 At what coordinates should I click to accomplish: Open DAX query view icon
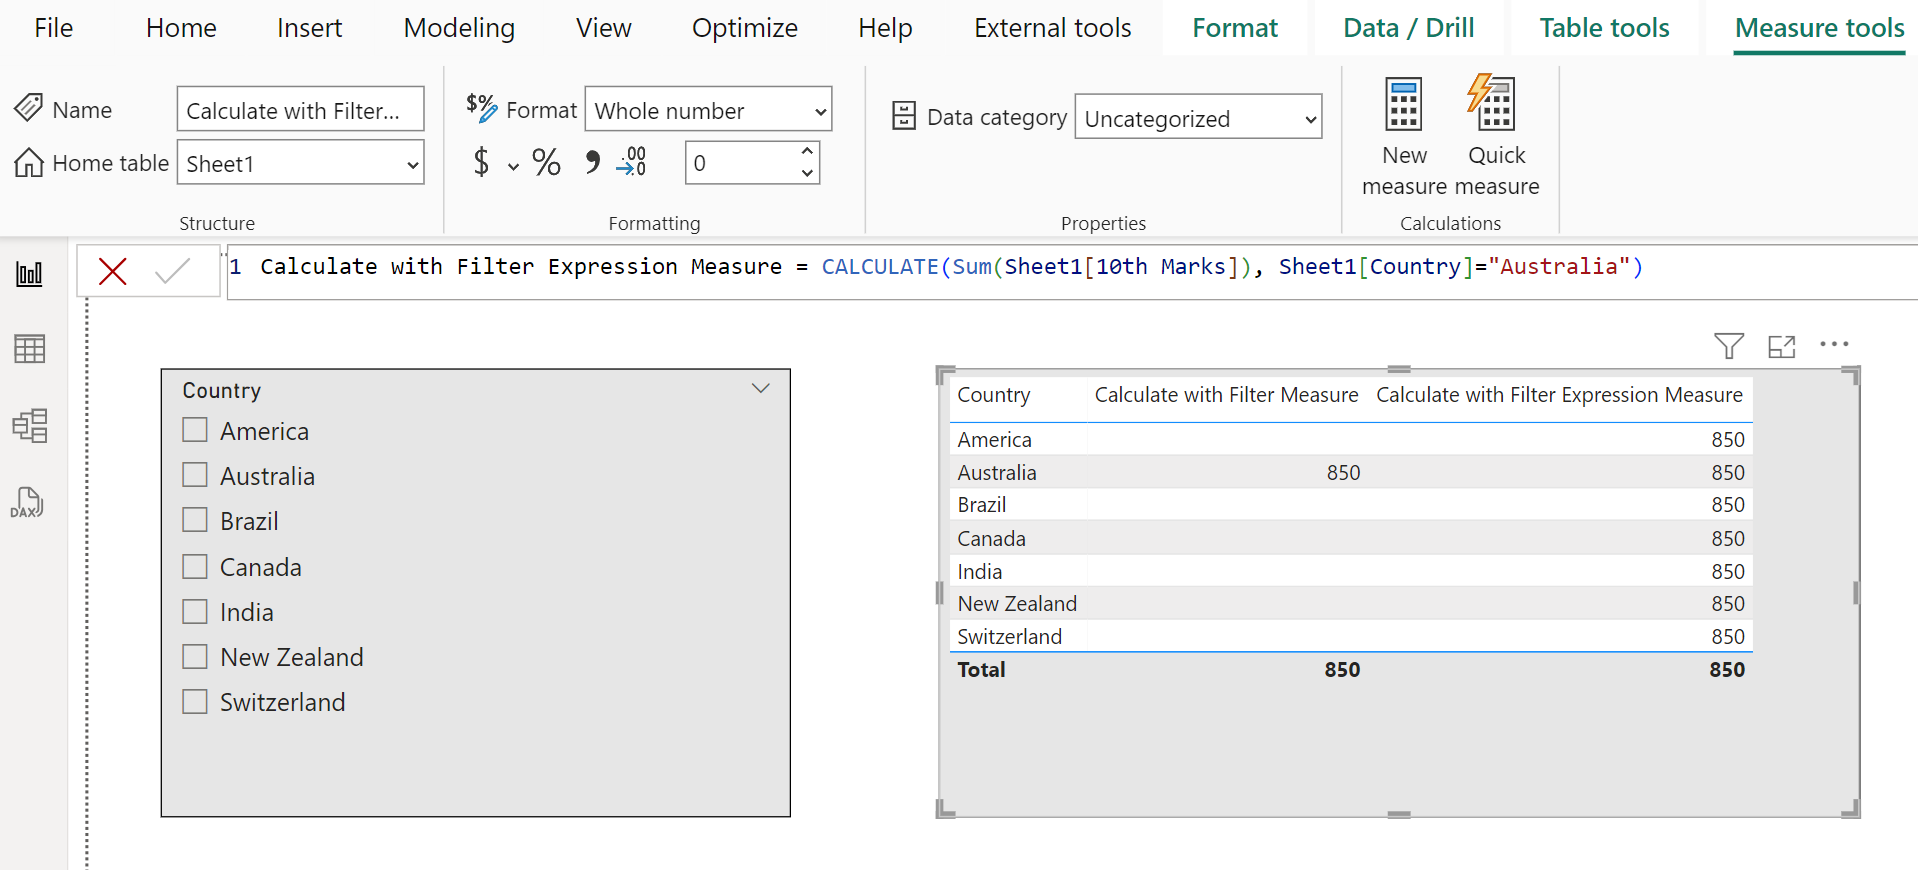(27, 503)
